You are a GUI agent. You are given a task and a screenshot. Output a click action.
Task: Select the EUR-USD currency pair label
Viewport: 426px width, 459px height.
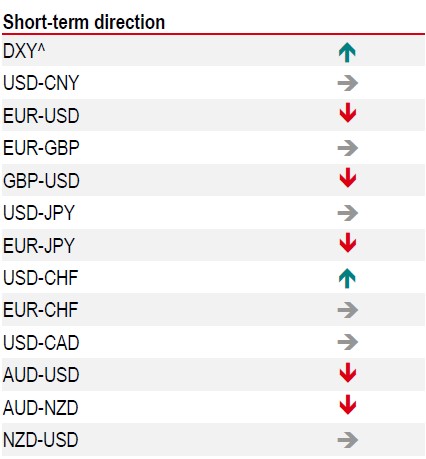(x=41, y=116)
